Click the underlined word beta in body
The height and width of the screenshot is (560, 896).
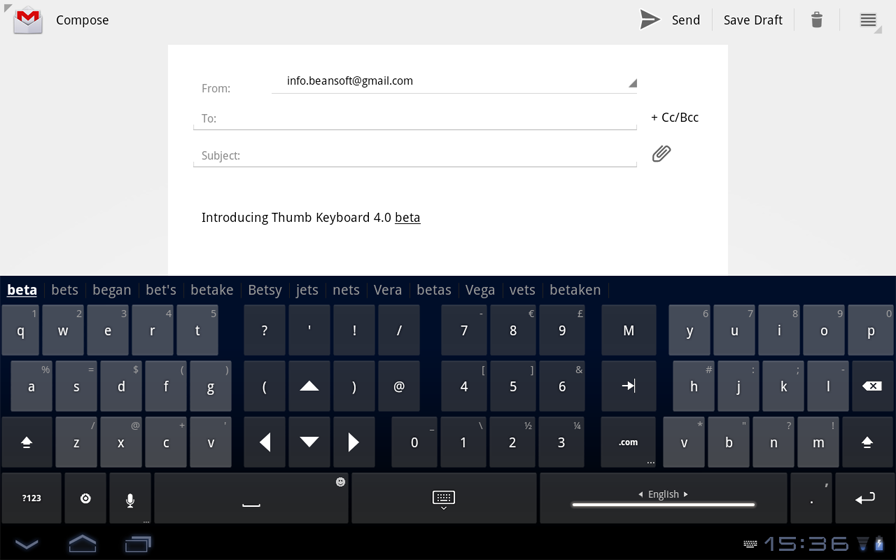pyautogui.click(x=407, y=218)
